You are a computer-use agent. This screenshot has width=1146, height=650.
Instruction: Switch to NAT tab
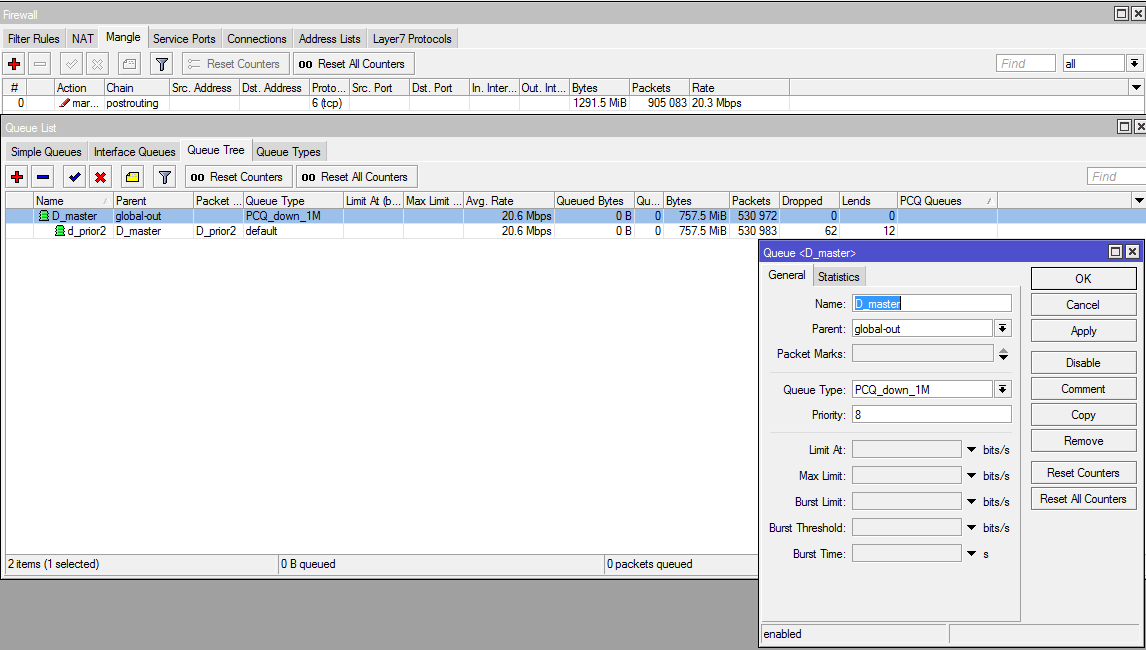pyautogui.click(x=83, y=39)
